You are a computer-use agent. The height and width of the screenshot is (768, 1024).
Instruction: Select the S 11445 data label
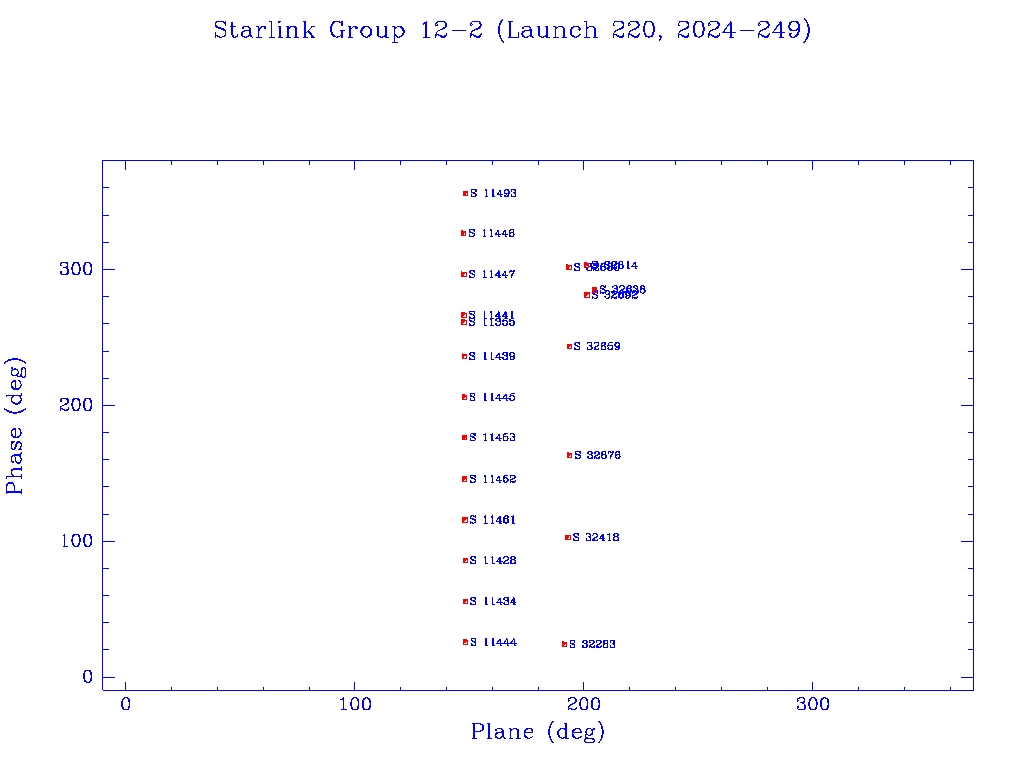click(492, 397)
